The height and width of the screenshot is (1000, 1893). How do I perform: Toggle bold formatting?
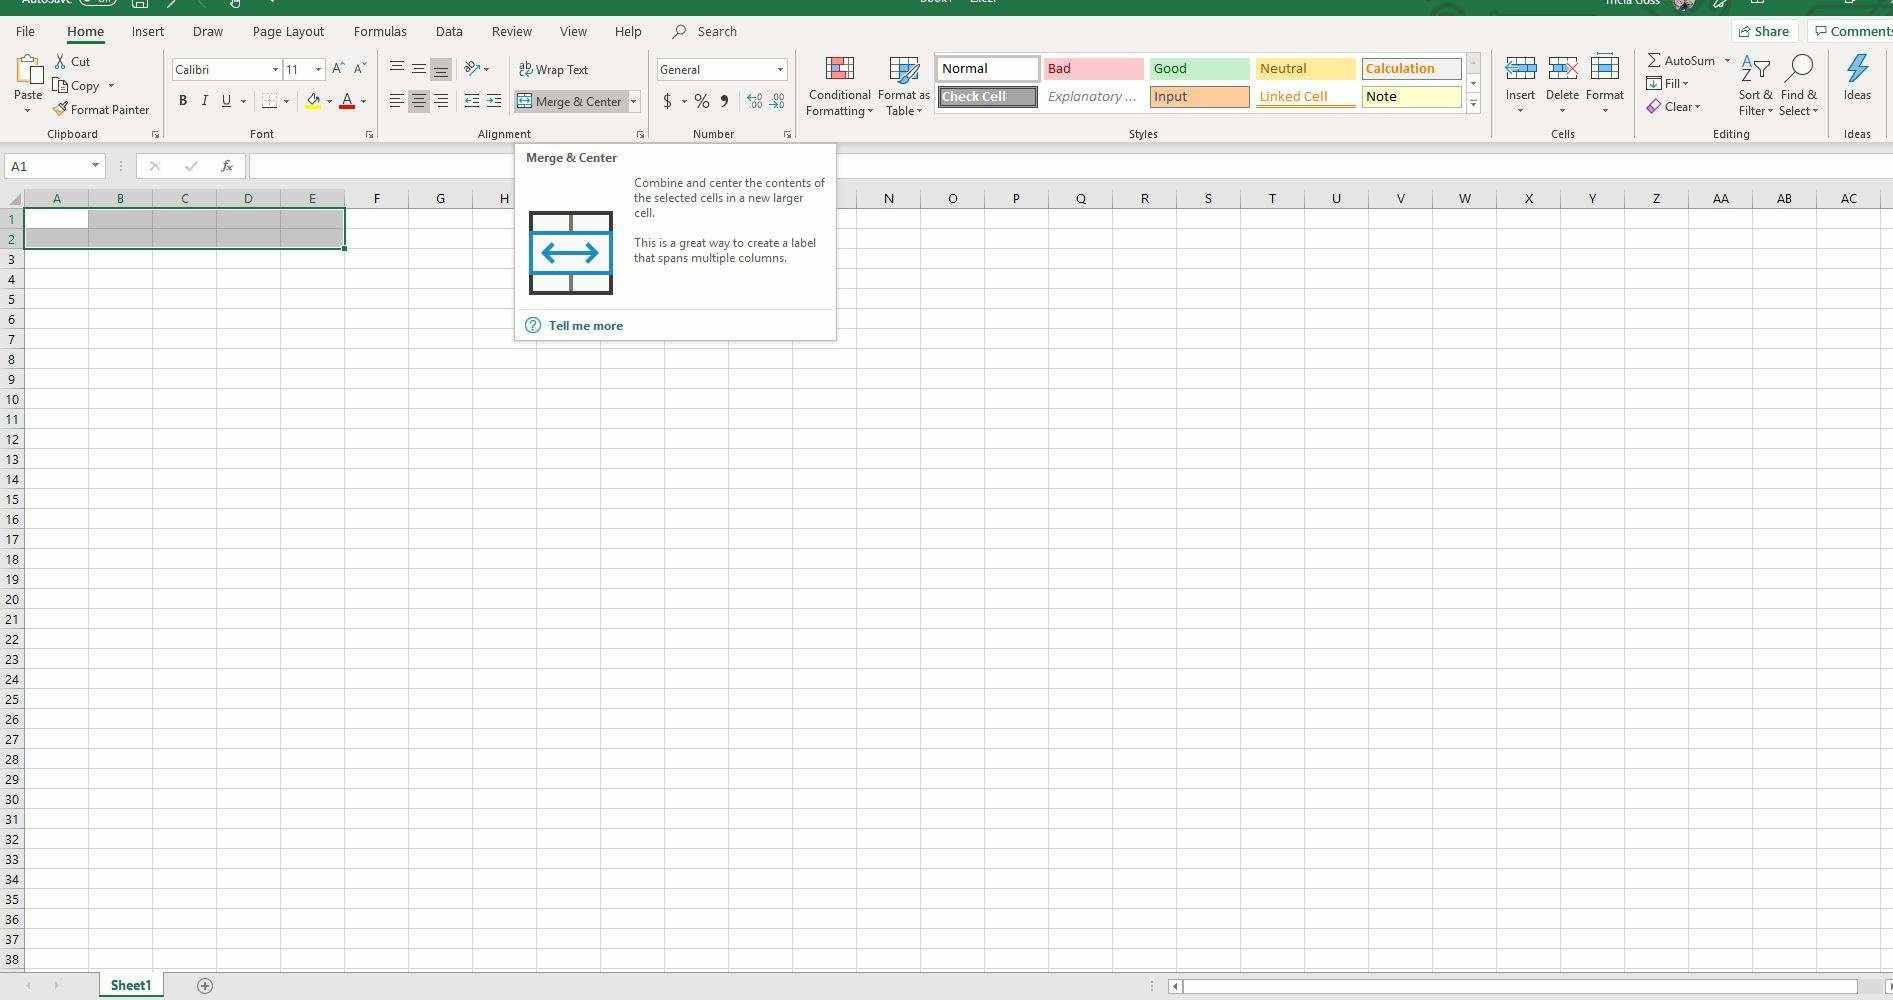point(183,101)
